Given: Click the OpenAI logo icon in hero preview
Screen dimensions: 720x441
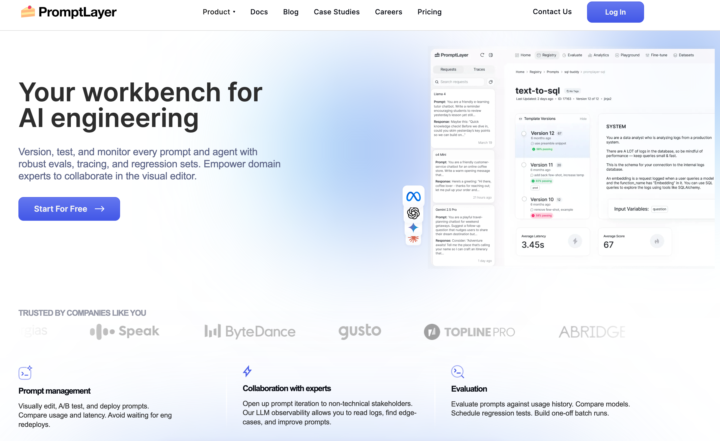Looking at the screenshot, I should [413, 213].
